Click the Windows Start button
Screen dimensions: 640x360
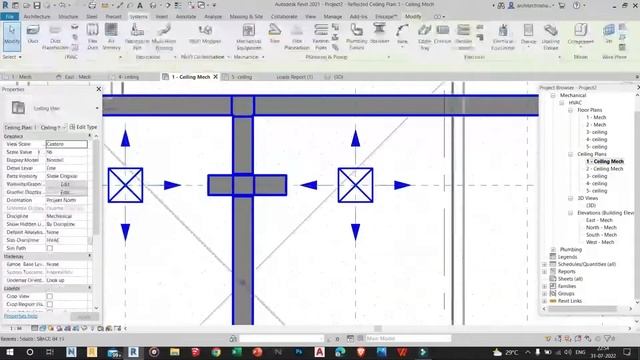pyautogui.click(x=9, y=352)
